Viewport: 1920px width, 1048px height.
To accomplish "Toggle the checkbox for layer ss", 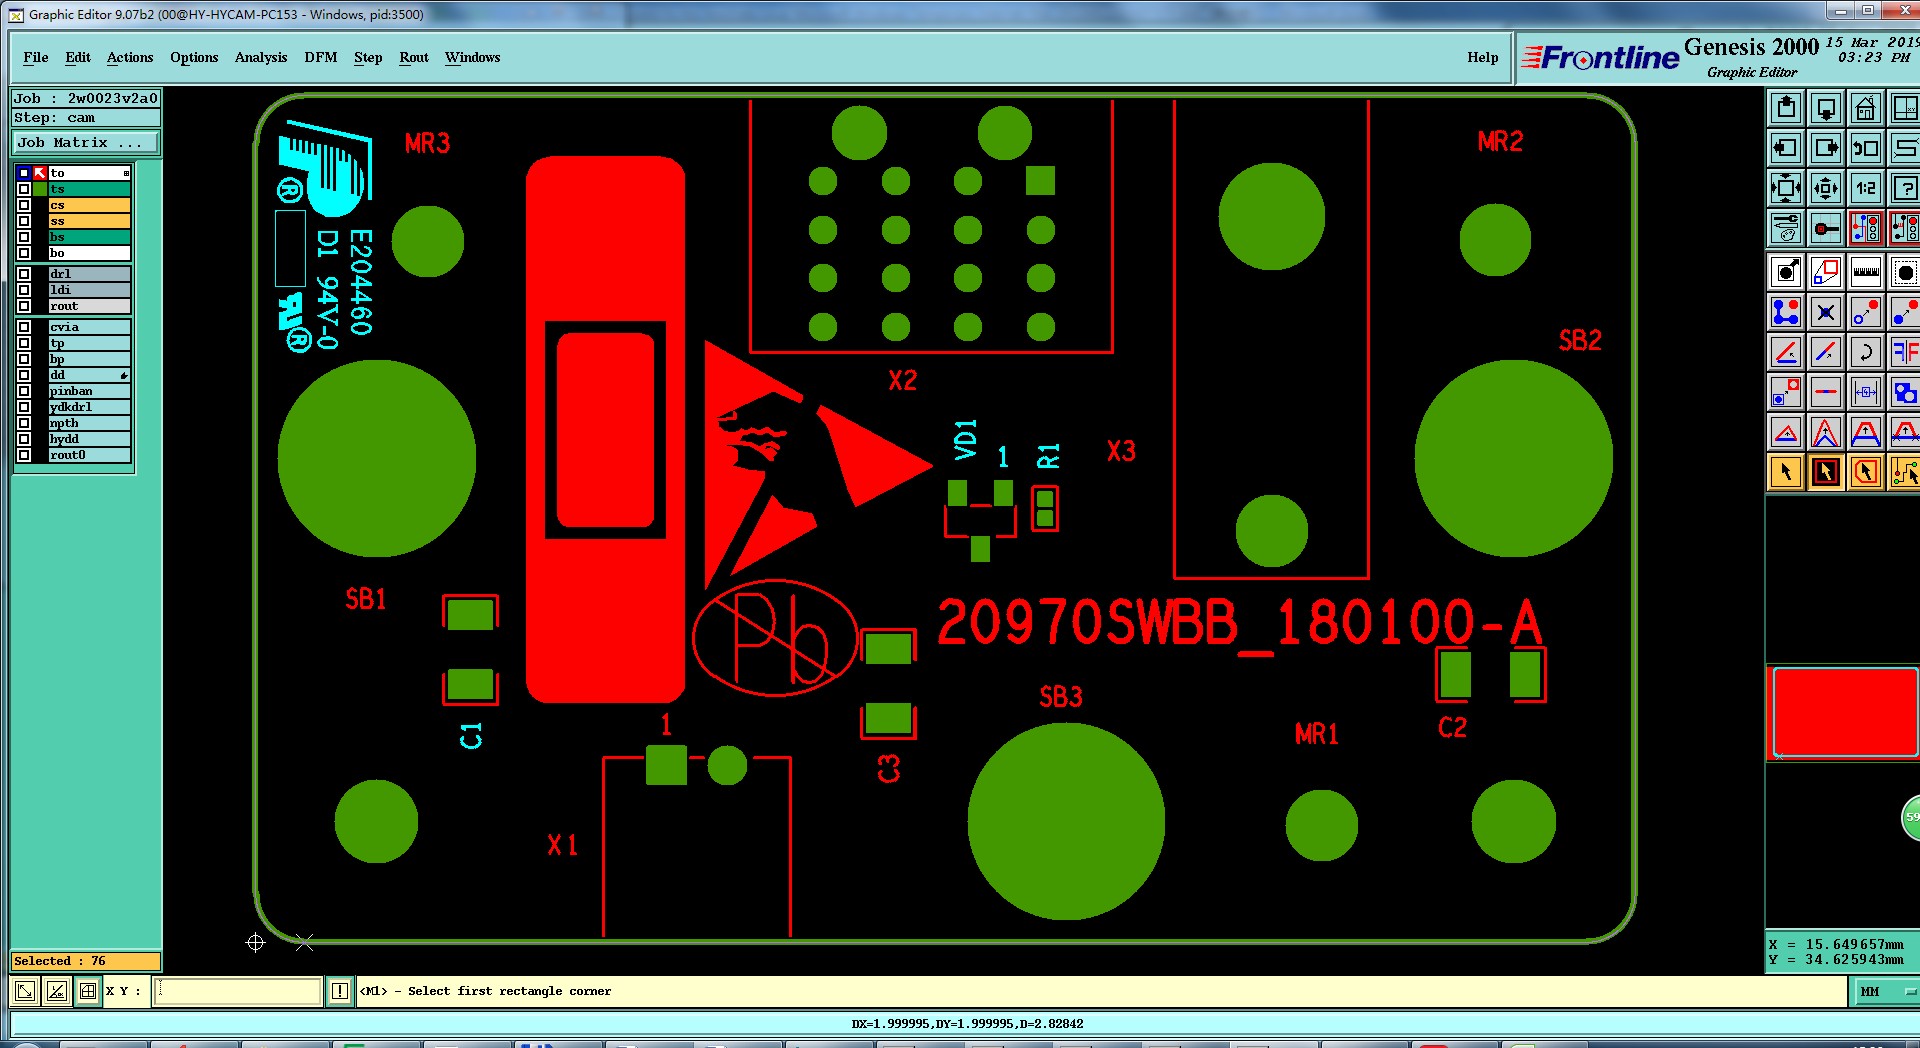I will pos(24,221).
